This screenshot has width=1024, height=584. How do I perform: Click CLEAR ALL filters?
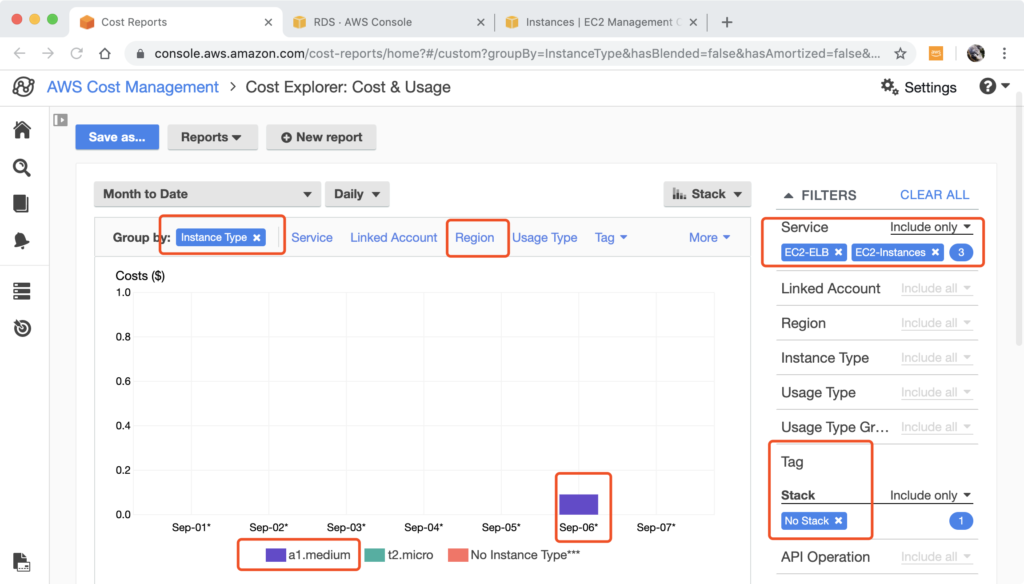pos(935,195)
